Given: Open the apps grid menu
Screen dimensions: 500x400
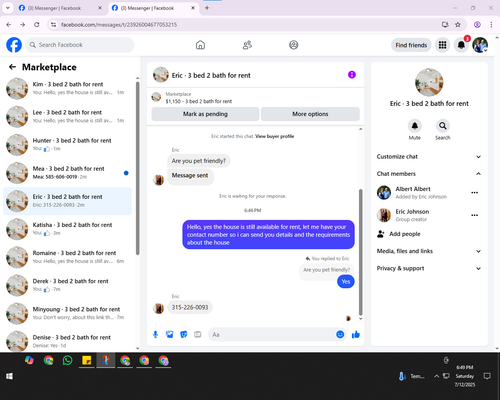Looking at the screenshot, I should pyautogui.click(x=442, y=45).
